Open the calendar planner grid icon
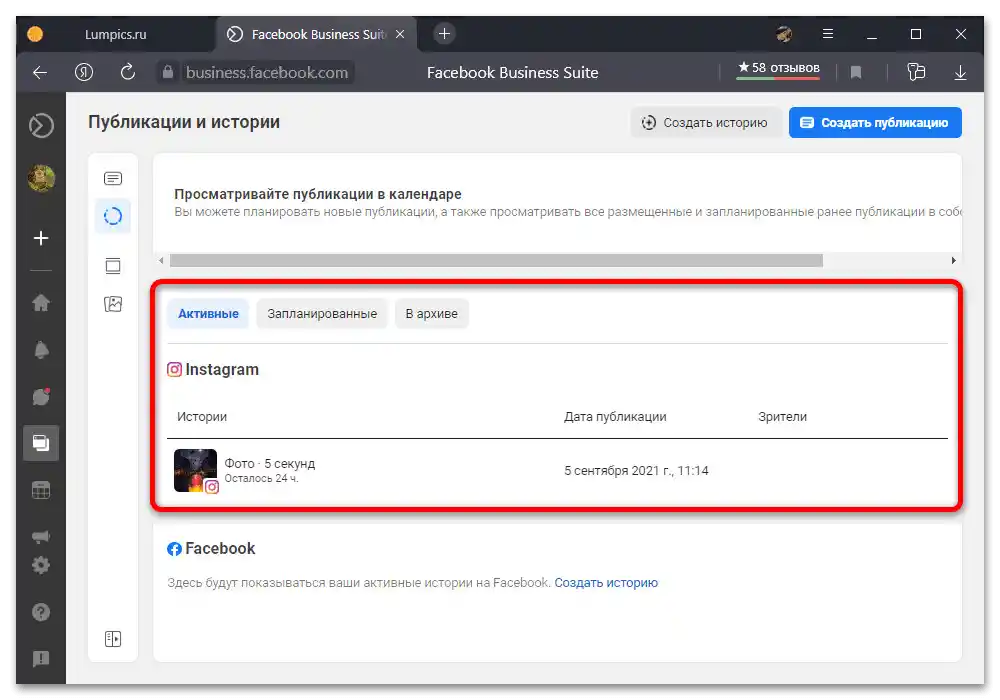Image resolution: width=1000 pixels, height=700 pixels. click(41, 490)
